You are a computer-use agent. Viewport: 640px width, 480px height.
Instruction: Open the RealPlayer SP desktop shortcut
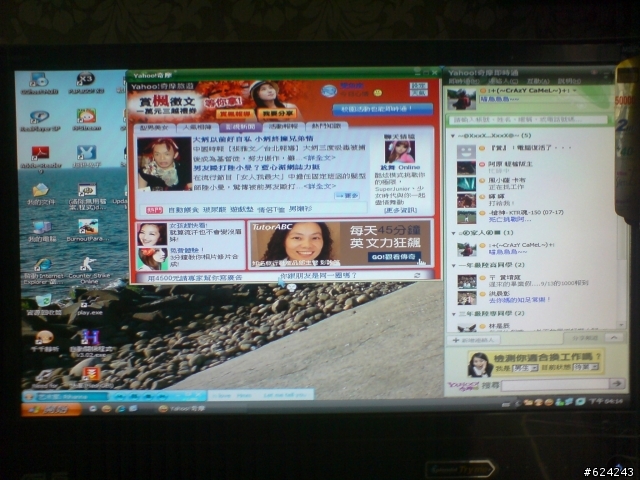[x=39, y=121]
